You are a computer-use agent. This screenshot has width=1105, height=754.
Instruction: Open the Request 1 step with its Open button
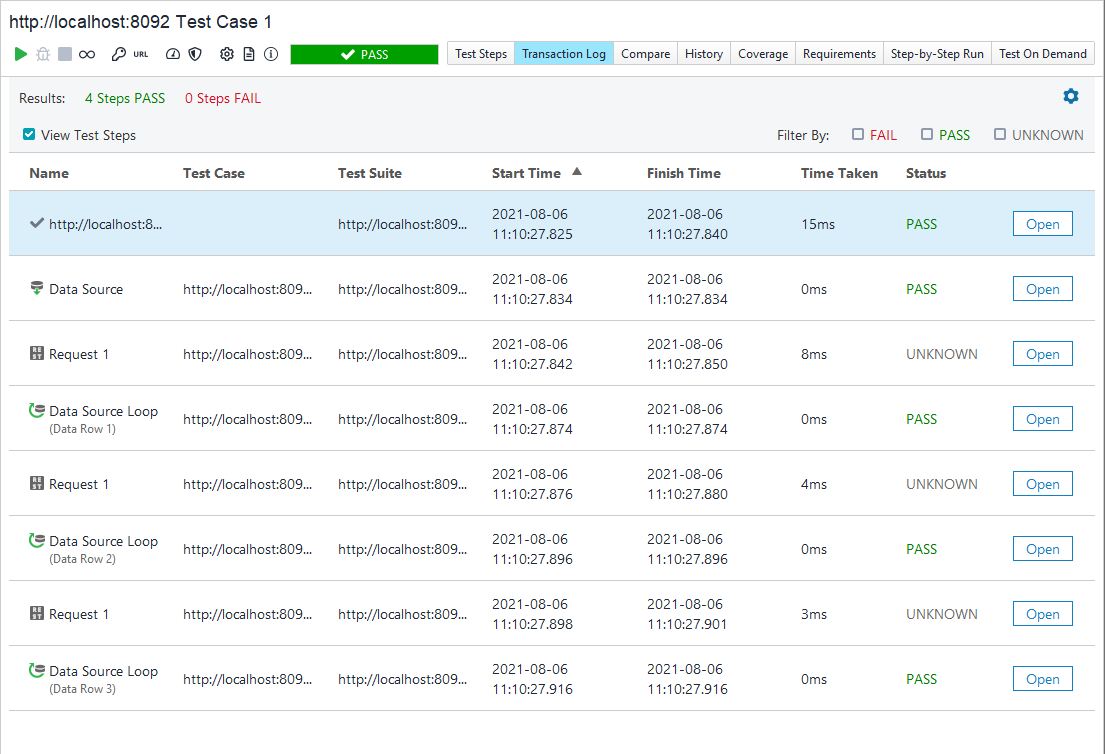pos(1042,353)
